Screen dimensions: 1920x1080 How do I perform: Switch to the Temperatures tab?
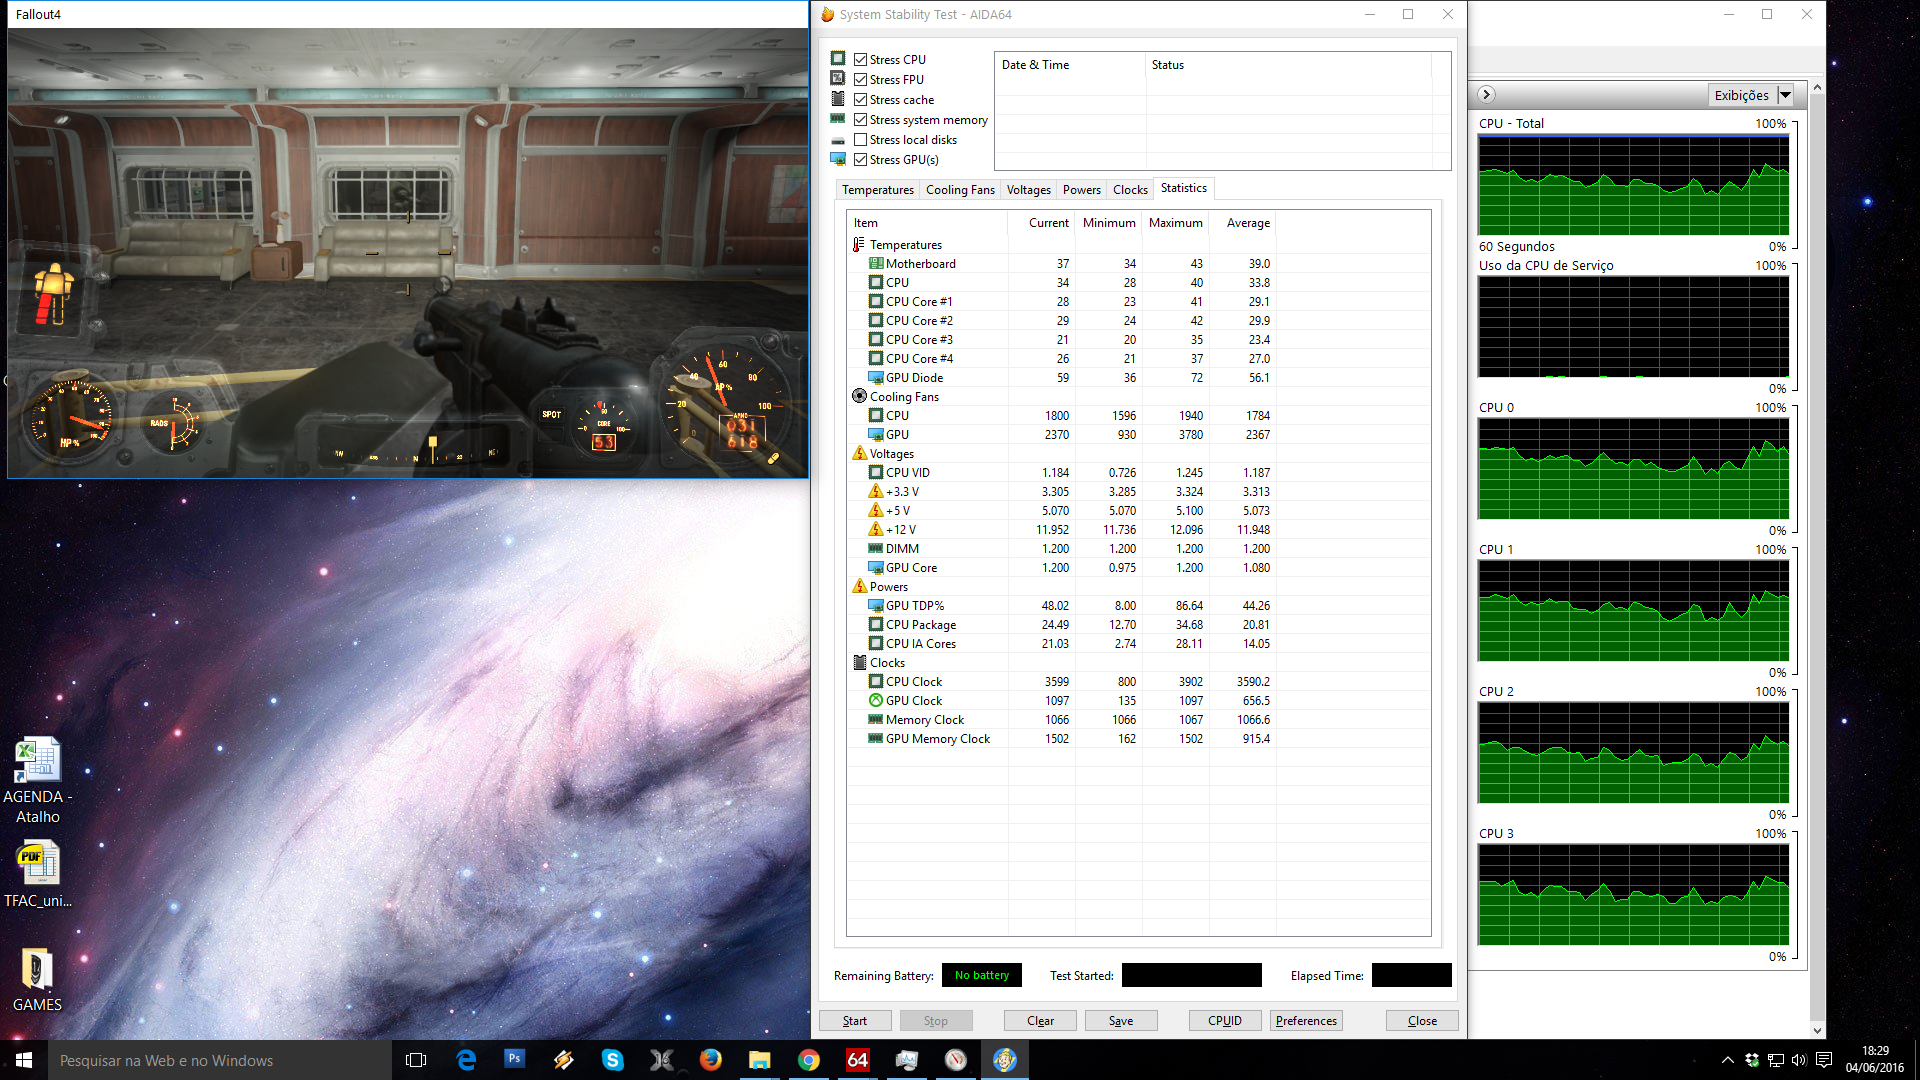click(x=877, y=190)
